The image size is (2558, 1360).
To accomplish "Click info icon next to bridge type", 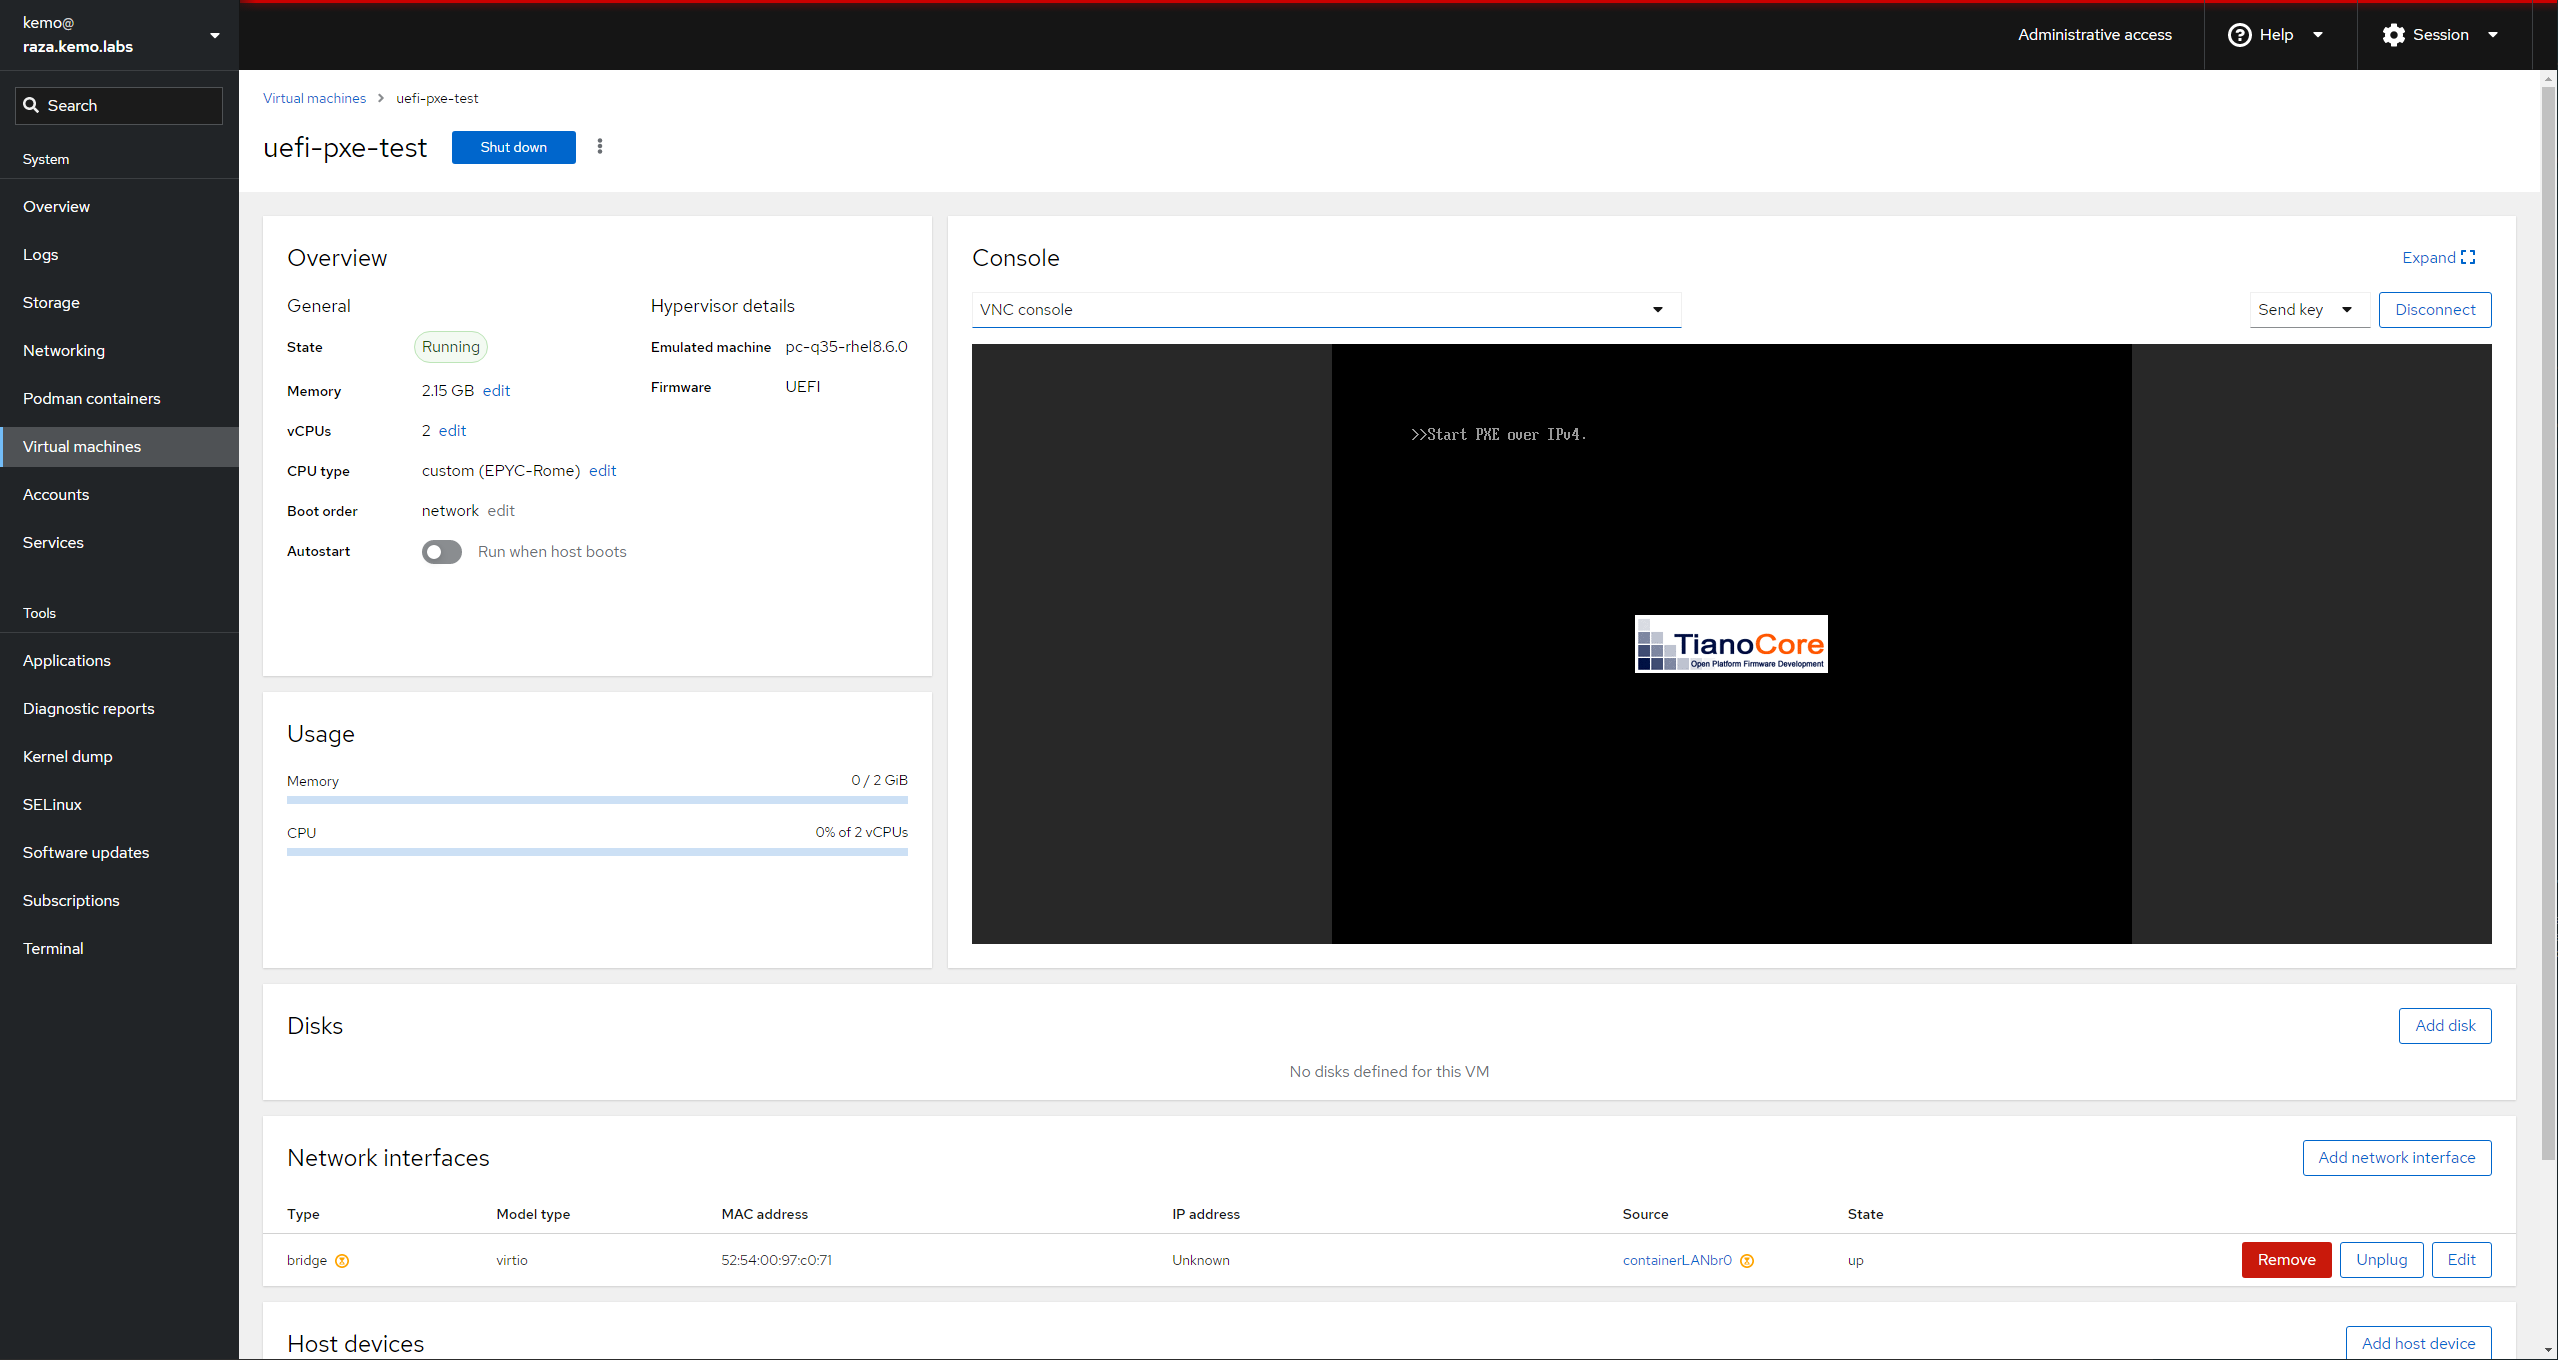I will coord(342,1261).
